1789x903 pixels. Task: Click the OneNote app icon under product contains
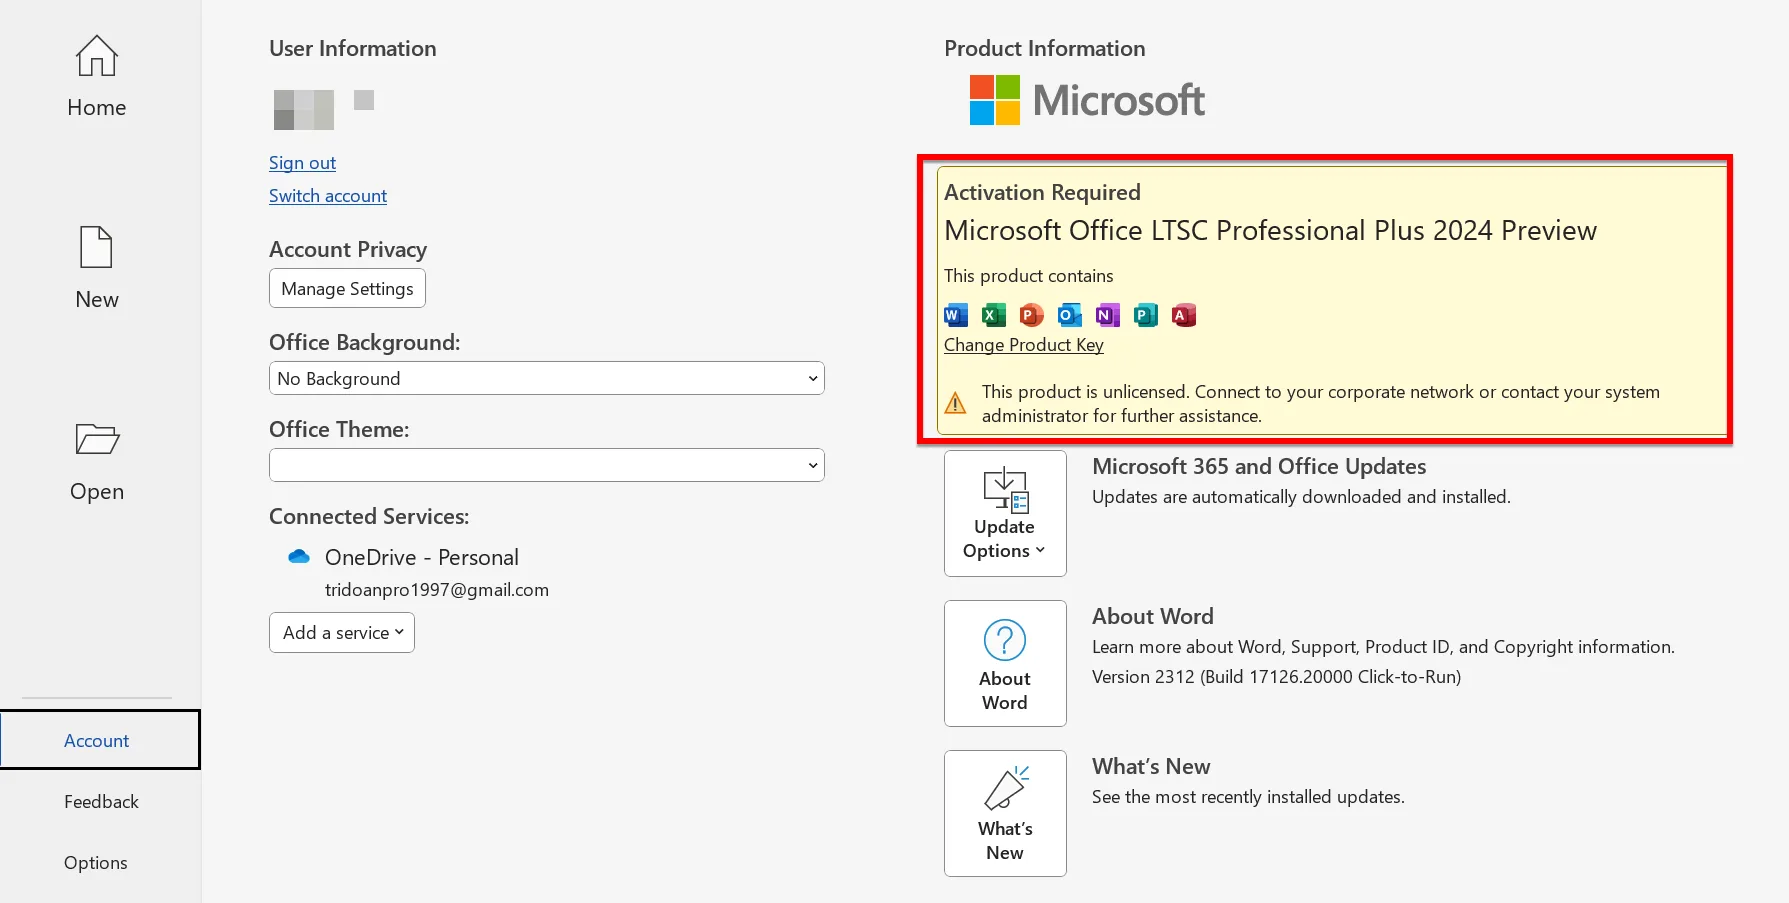pos(1107,315)
